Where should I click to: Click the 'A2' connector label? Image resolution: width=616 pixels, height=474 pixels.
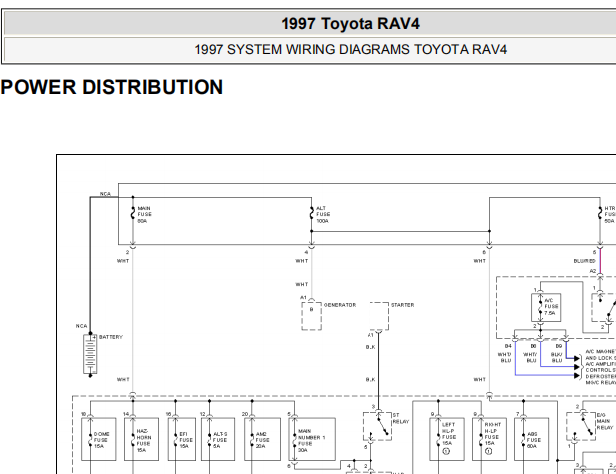pyautogui.click(x=593, y=271)
